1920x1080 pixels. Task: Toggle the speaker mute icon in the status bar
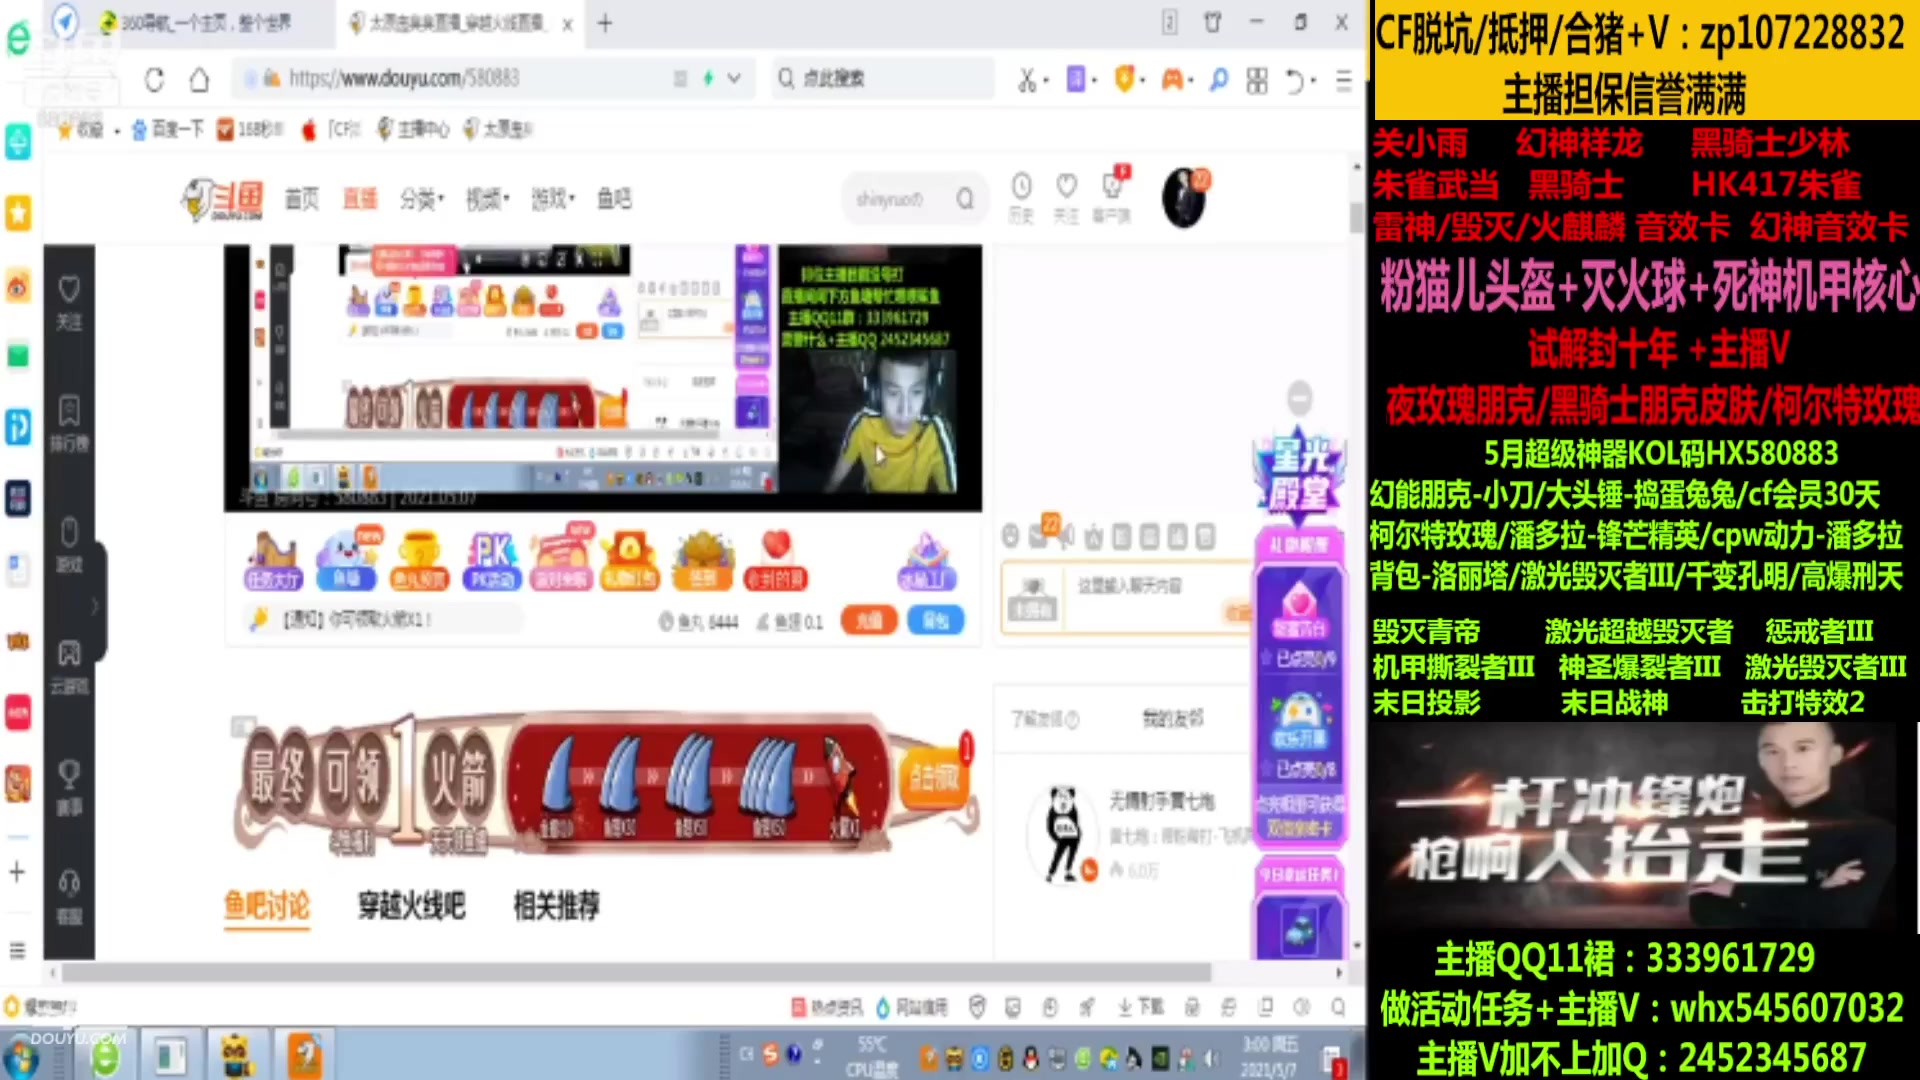tap(1301, 1007)
